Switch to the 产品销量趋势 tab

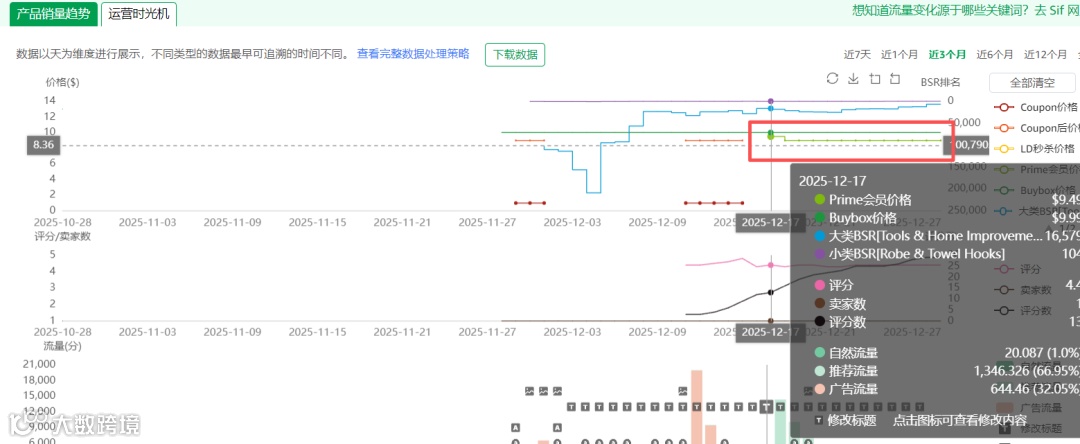point(54,13)
